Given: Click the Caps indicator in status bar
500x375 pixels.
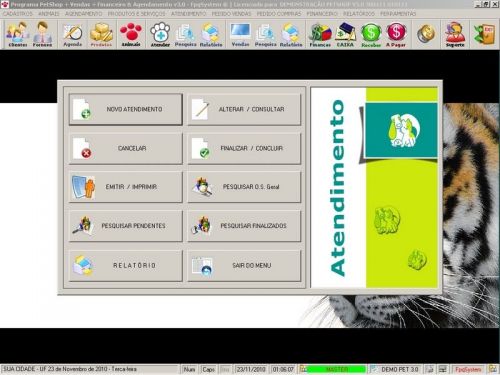Looking at the screenshot, I should [209, 369].
